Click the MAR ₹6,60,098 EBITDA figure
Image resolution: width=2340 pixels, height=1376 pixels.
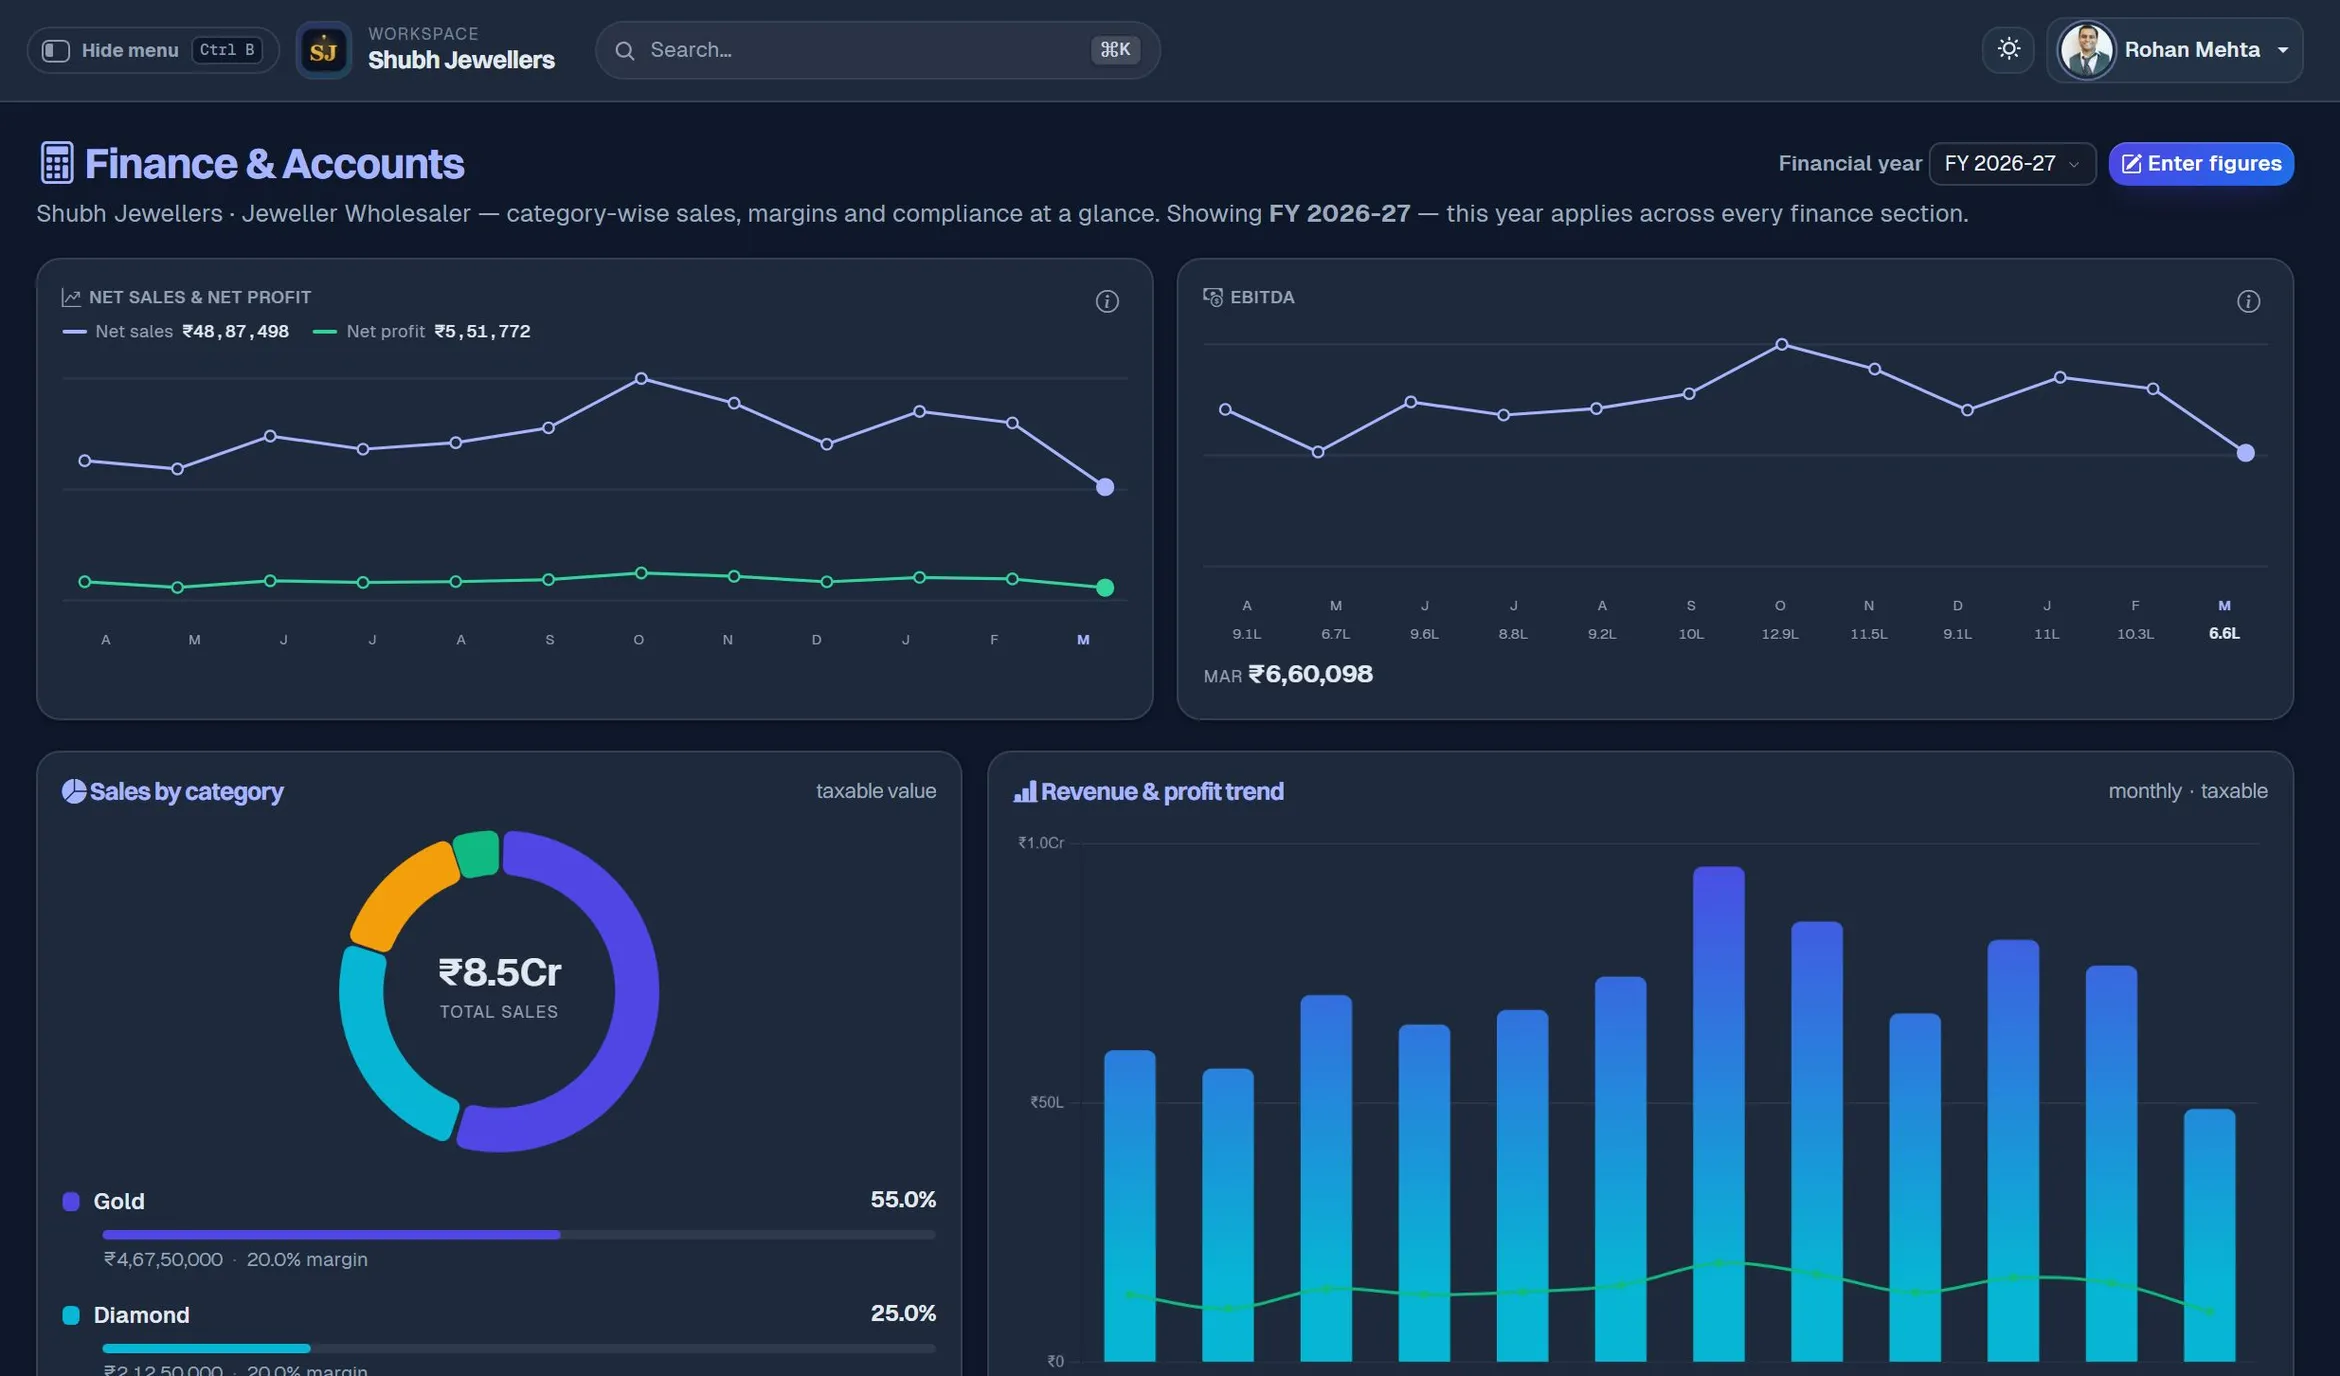pyautogui.click(x=1288, y=674)
